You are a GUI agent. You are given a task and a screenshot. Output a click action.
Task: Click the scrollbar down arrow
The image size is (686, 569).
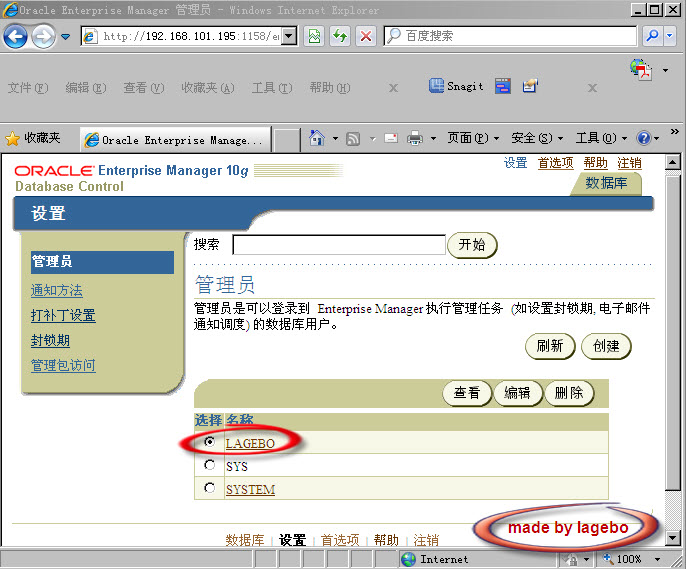pos(672,538)
